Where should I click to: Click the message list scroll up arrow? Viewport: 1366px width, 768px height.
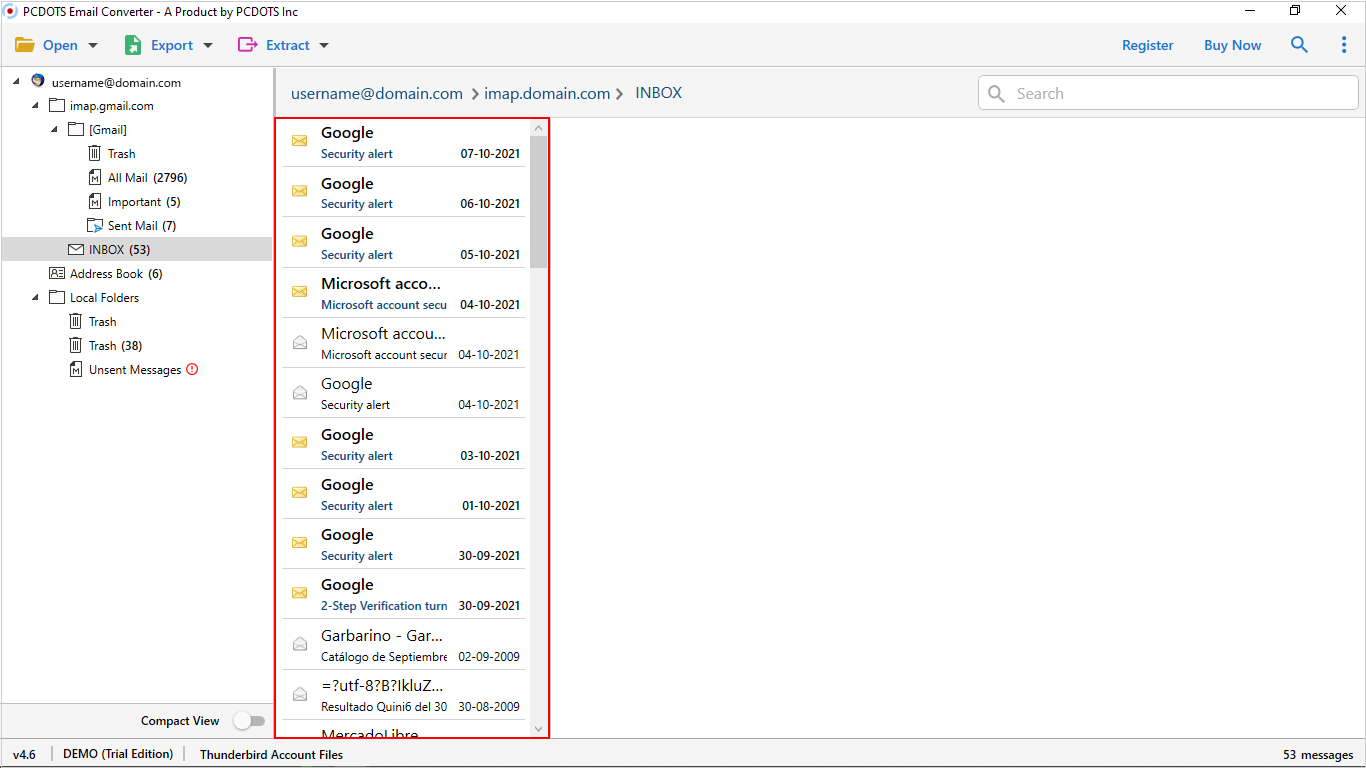[x=539, y=128]
